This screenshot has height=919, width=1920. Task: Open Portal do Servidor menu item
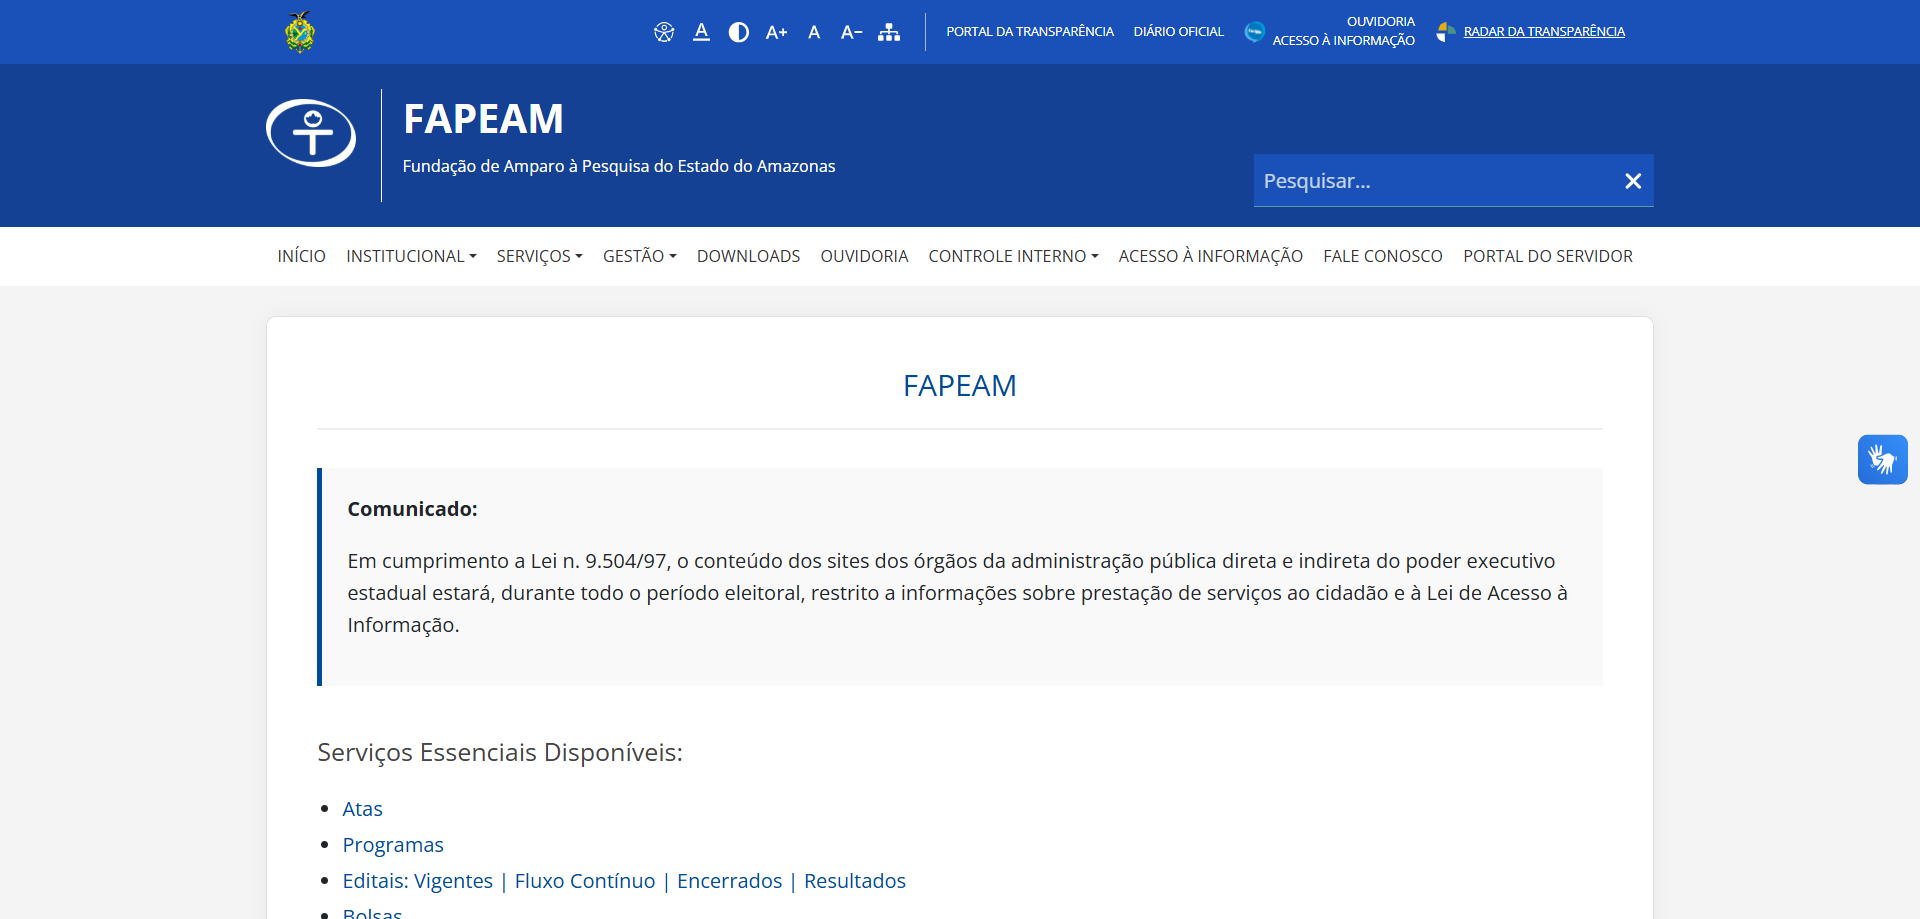(1548, 256)
